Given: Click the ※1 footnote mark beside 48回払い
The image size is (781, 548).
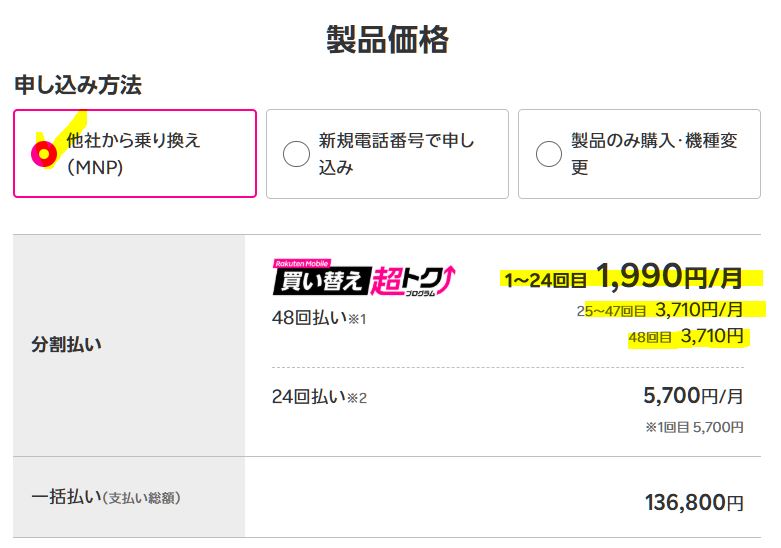Looking at the screenshot, I should 358,319.
